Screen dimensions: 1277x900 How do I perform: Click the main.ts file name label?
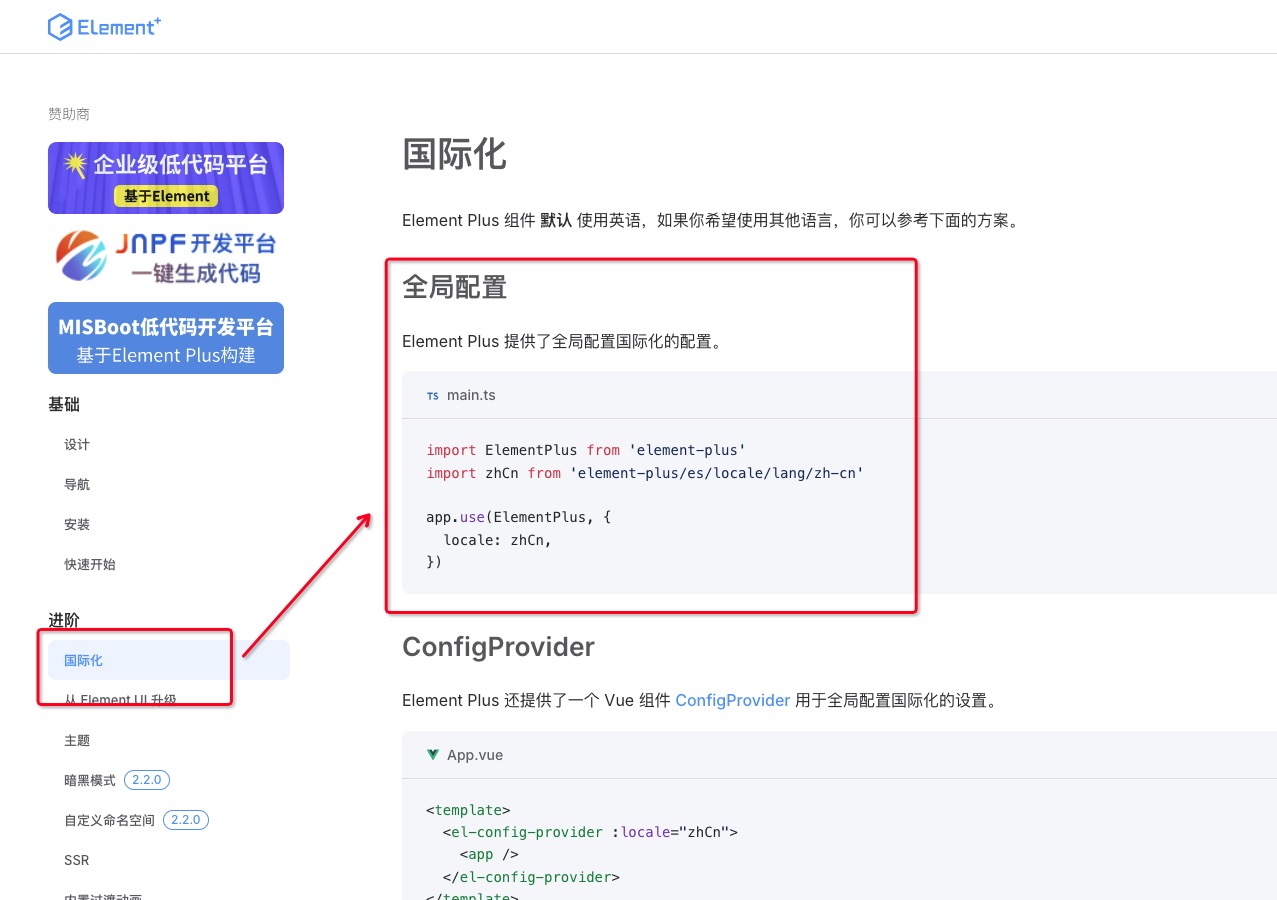(471, 395)
